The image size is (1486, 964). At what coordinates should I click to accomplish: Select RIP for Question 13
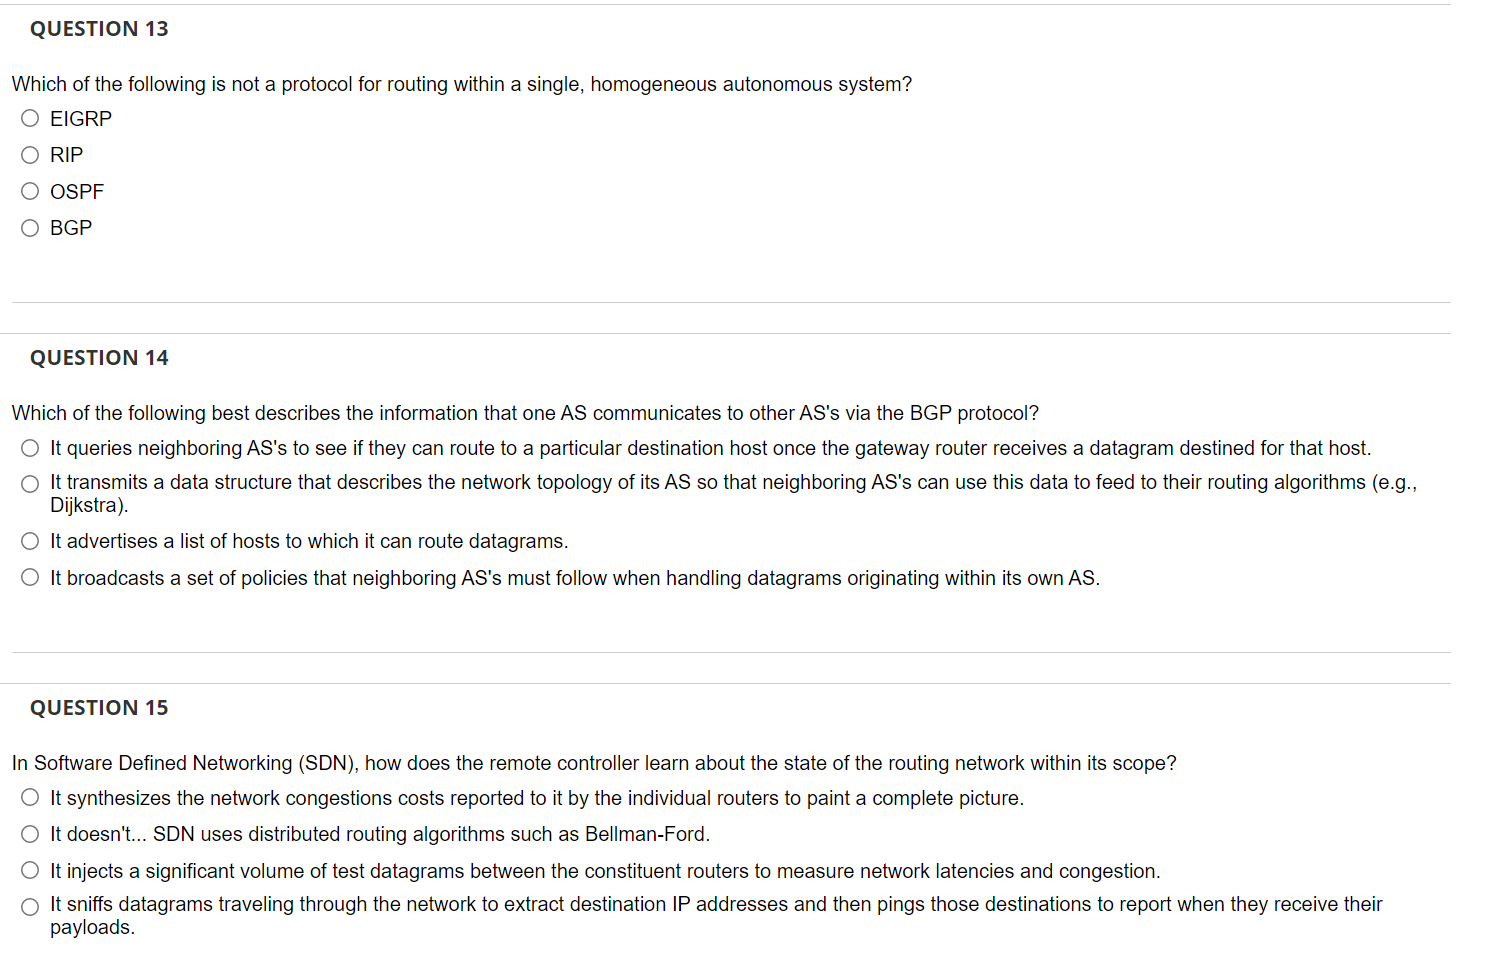30,154
